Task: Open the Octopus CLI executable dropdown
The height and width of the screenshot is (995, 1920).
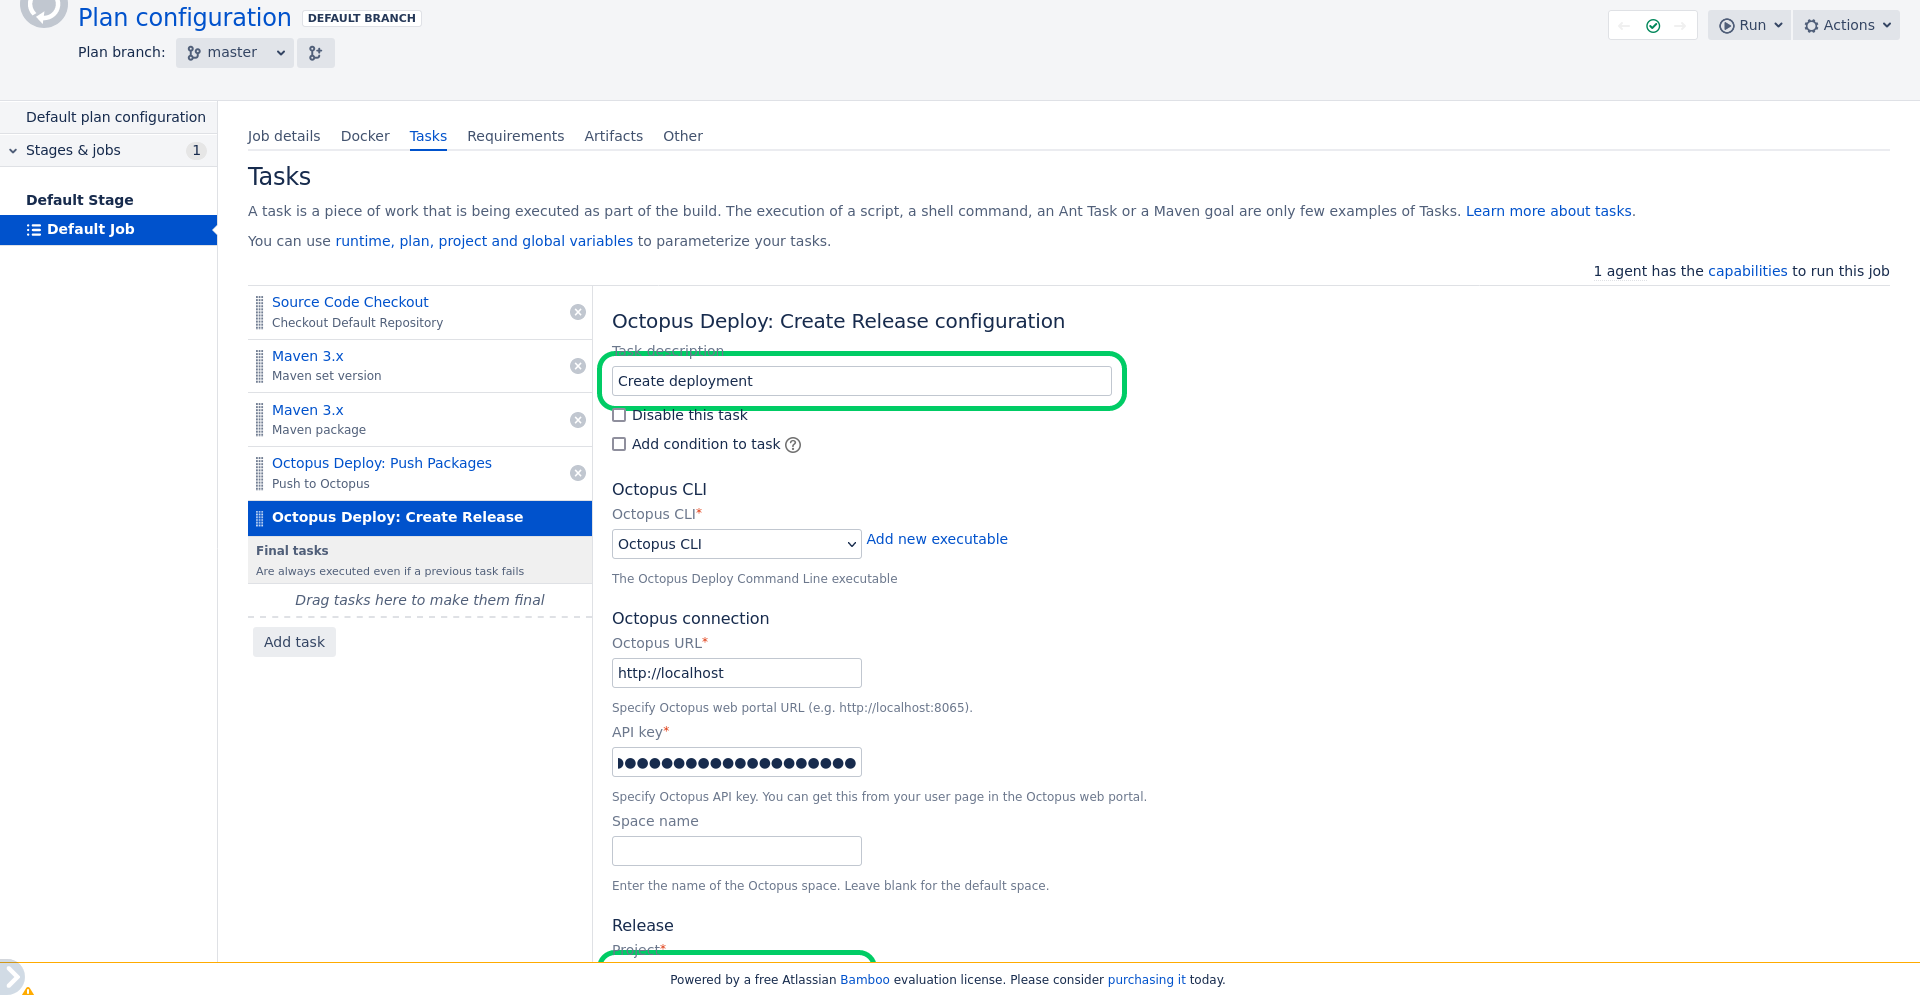Action: (736, 544)
